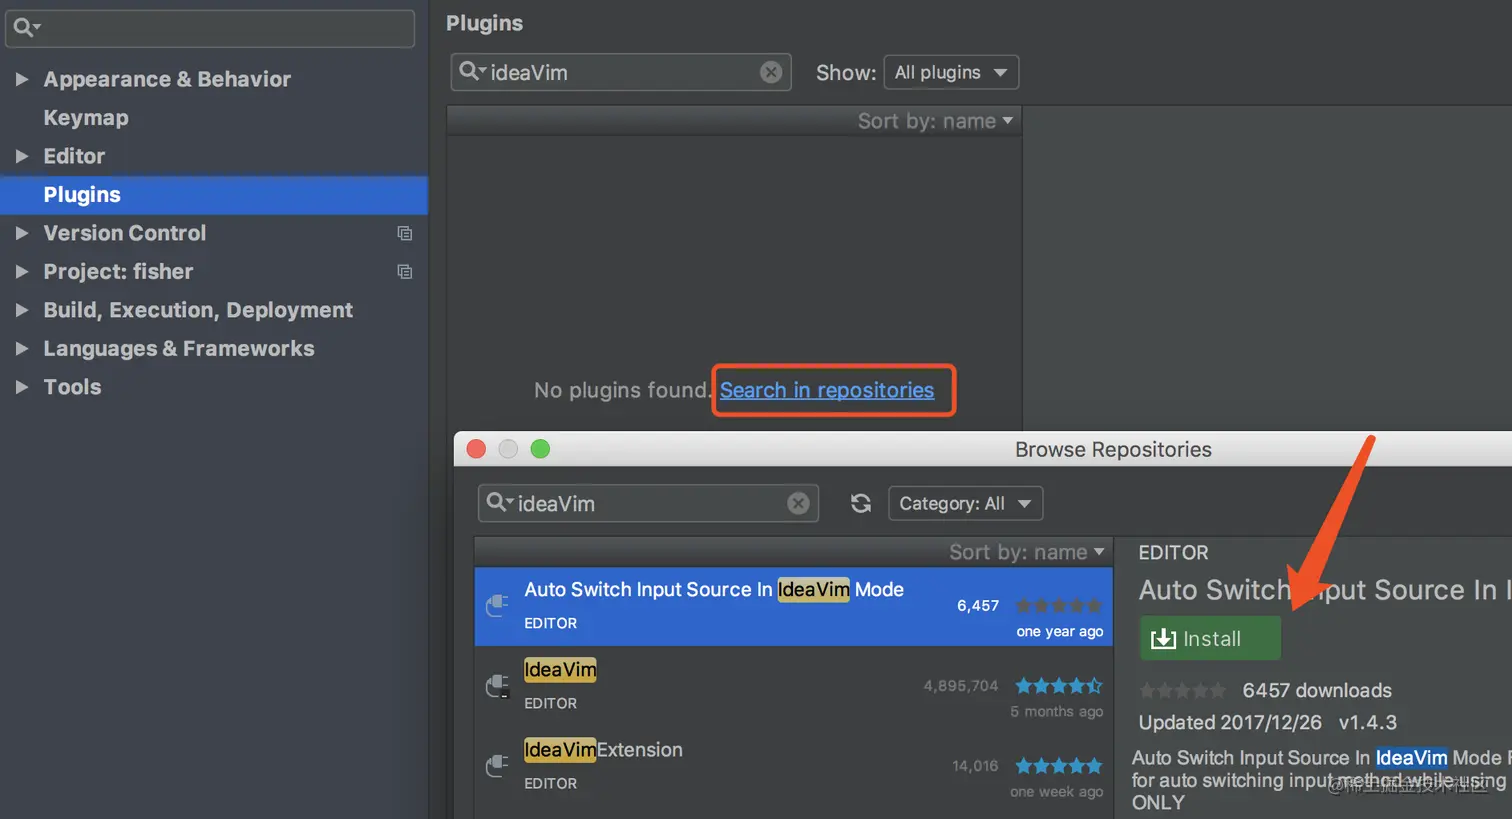
Task: Expand the Editor settings node
Action: click(x=21, y=156)
